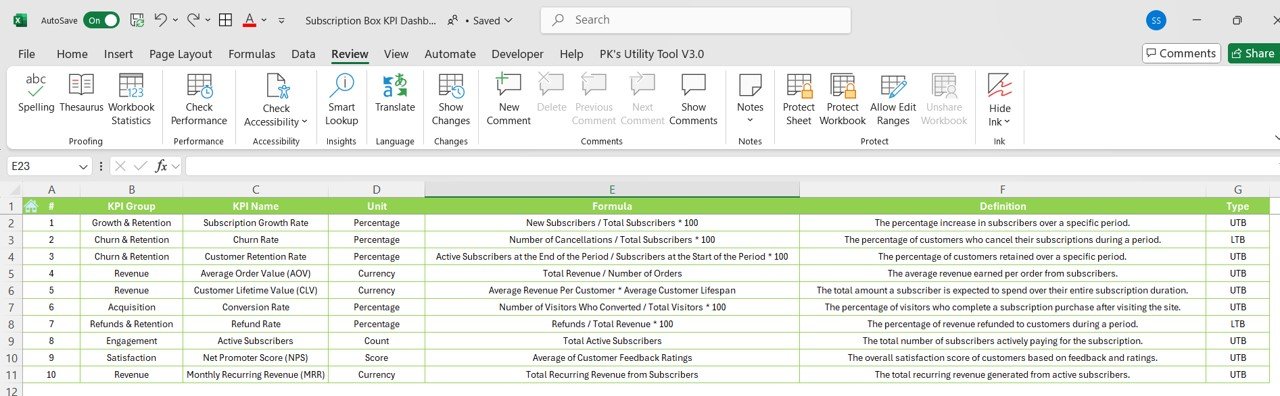Apply the red font color A icon

(249, 20)
